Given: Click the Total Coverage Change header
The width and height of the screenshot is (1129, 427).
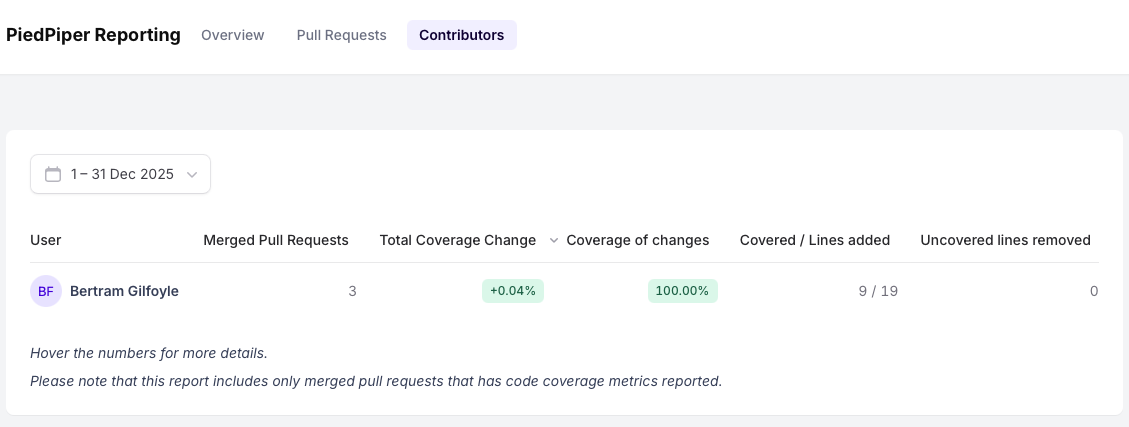Looking at the screenshot, I should pyautogui.click(x=457, y=240).
